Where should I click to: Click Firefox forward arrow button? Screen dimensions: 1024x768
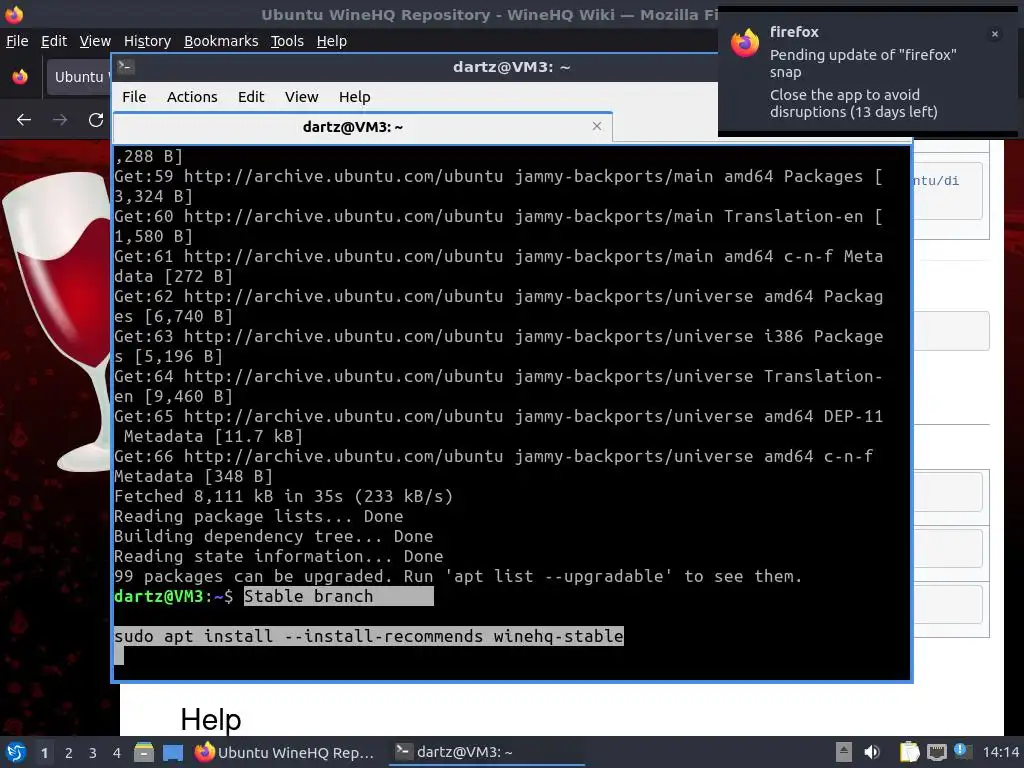tap(60, 120)
